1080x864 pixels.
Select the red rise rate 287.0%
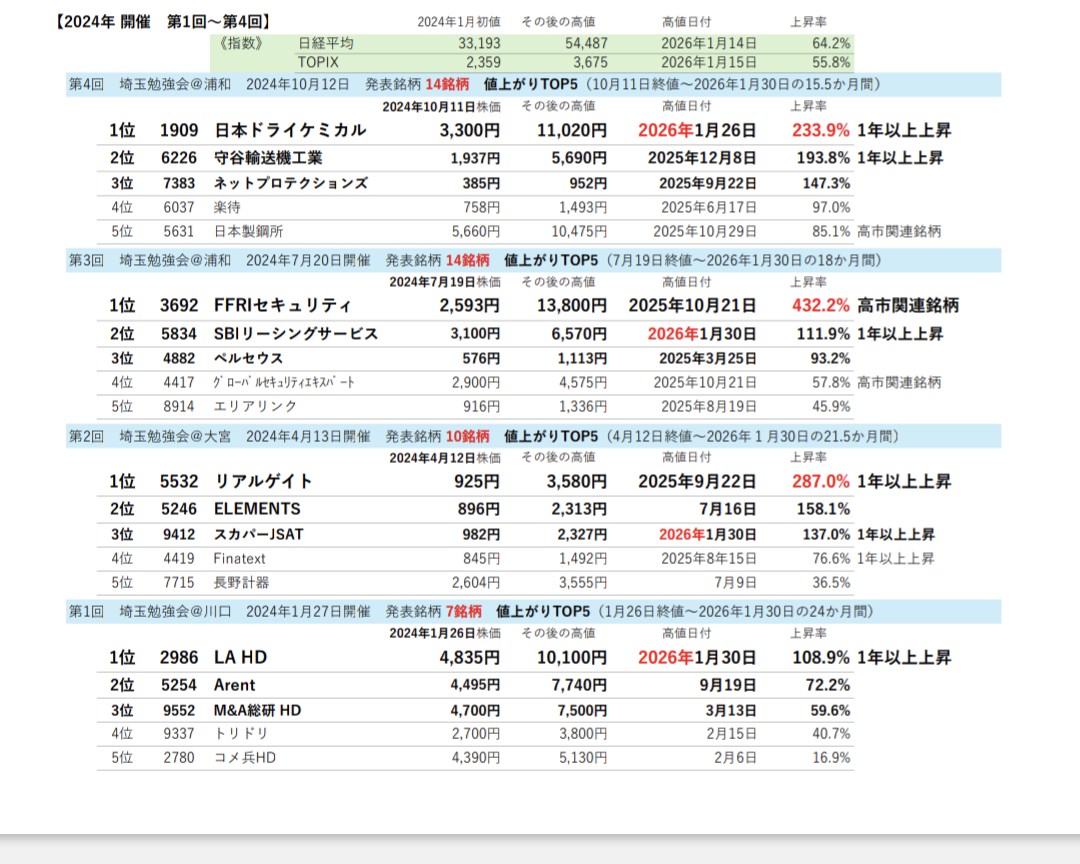coord(821,481)
